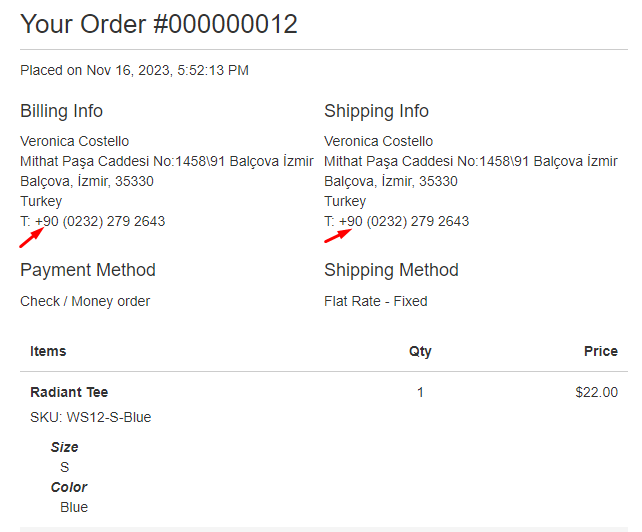
Task: Click red arrow under shipping phone
Action: (338, 236)
